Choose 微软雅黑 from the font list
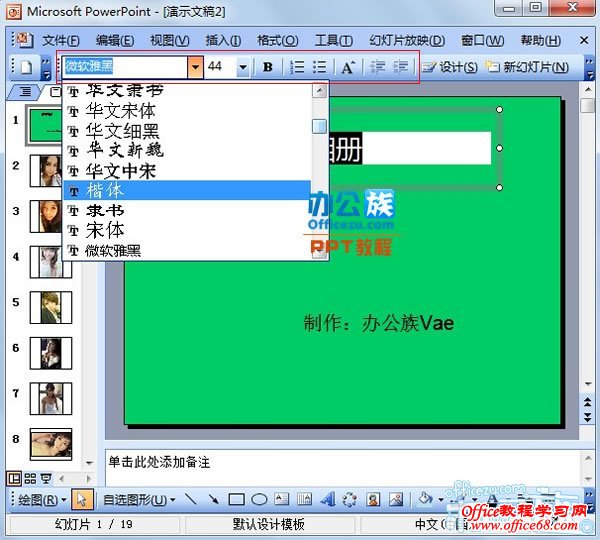Image resolution: width=600 pixels, height=540 pixels. click(188, 251)
